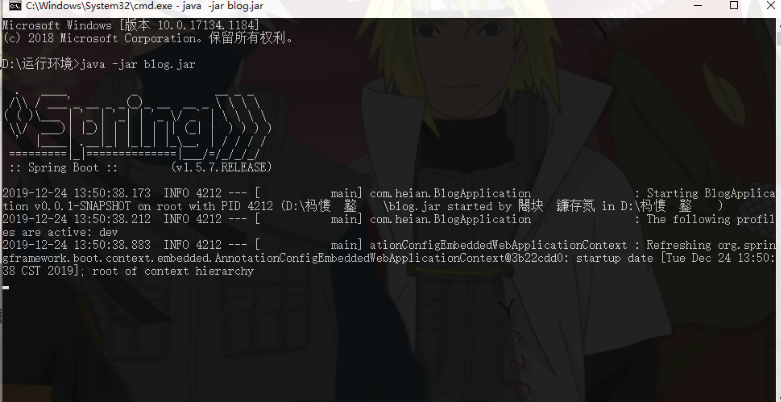Click the Microsoft Corporation copyright line
Screen dimensions: 781x402
tap(148, 38)
